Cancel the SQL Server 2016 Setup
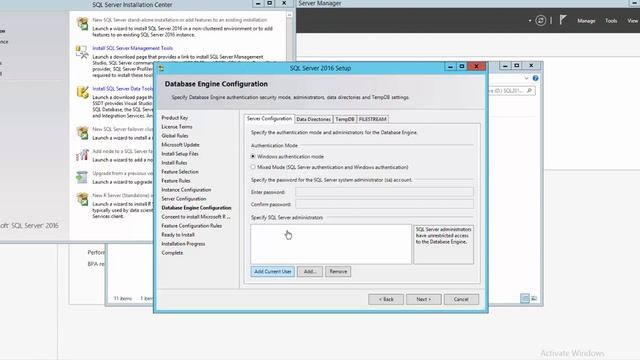The height and width of the screenshot is (360, 640). pyautogui.click(x=461, y=299)
